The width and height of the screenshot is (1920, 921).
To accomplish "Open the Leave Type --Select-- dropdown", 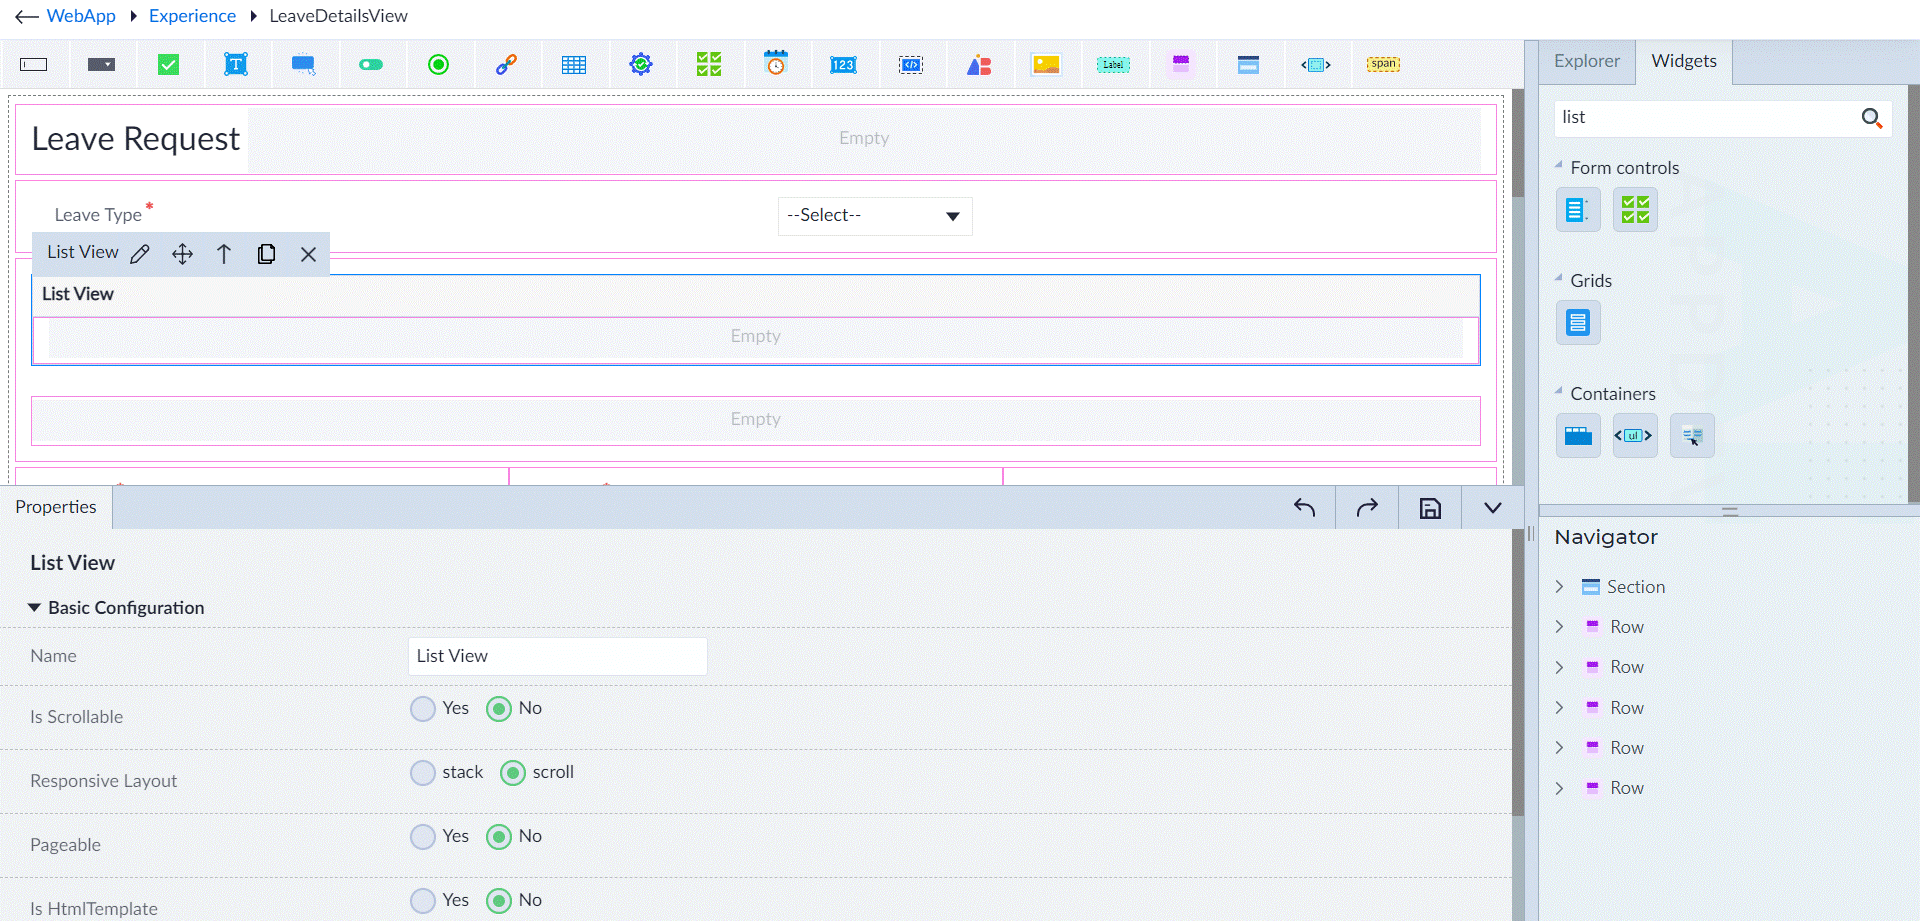I will [x=875, y=216].
